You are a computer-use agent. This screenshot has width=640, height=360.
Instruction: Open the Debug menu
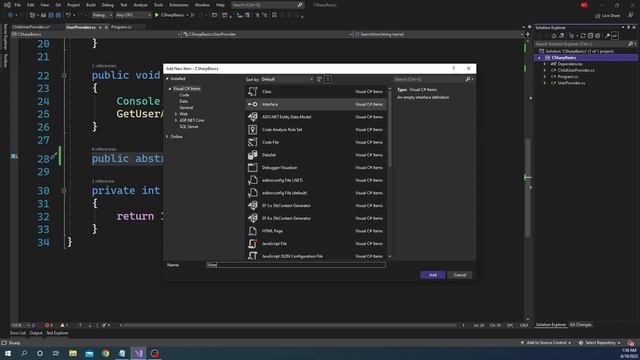108,5
